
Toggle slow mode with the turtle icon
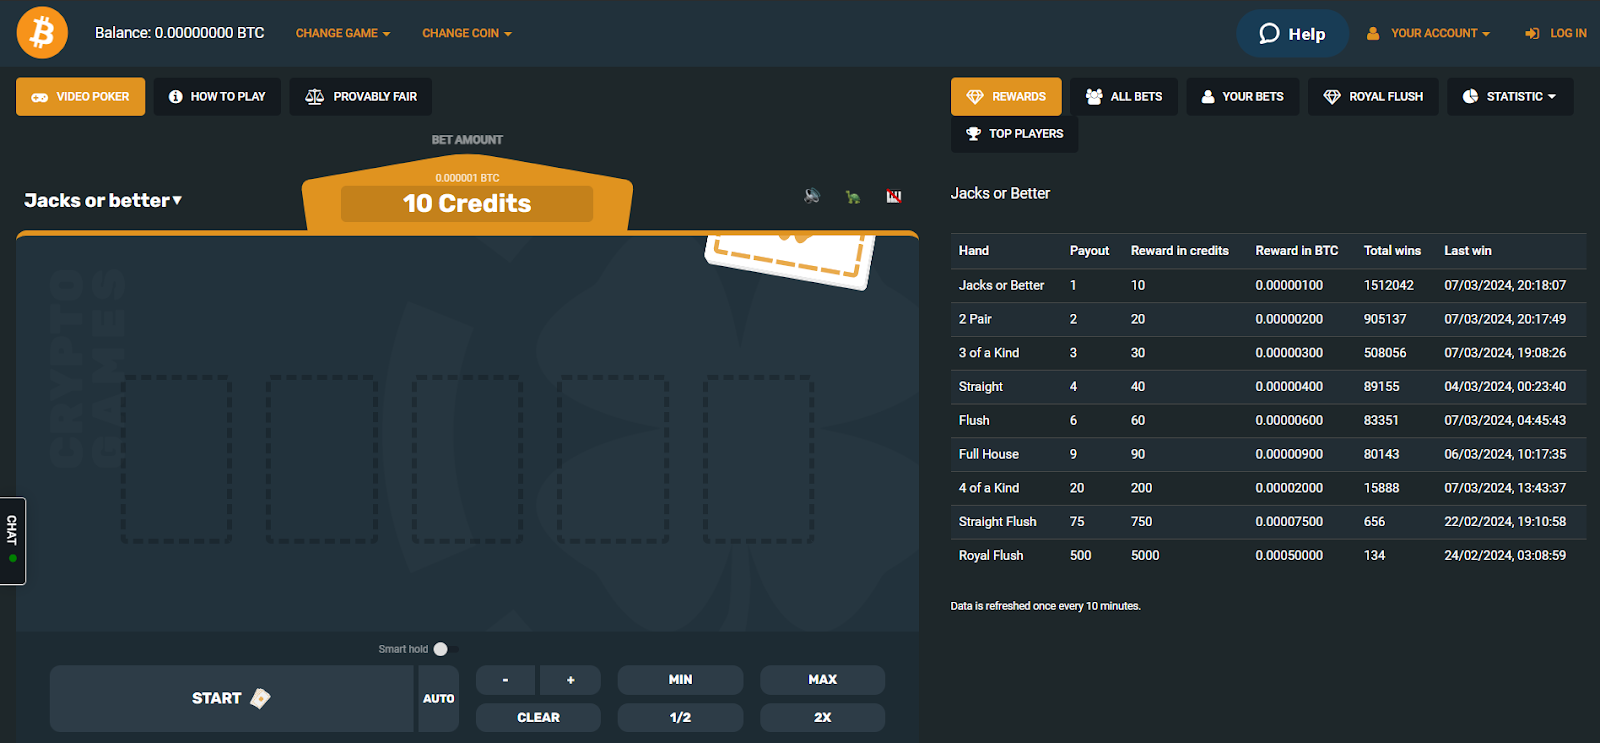pyautogui.click(x=853, y=197)
